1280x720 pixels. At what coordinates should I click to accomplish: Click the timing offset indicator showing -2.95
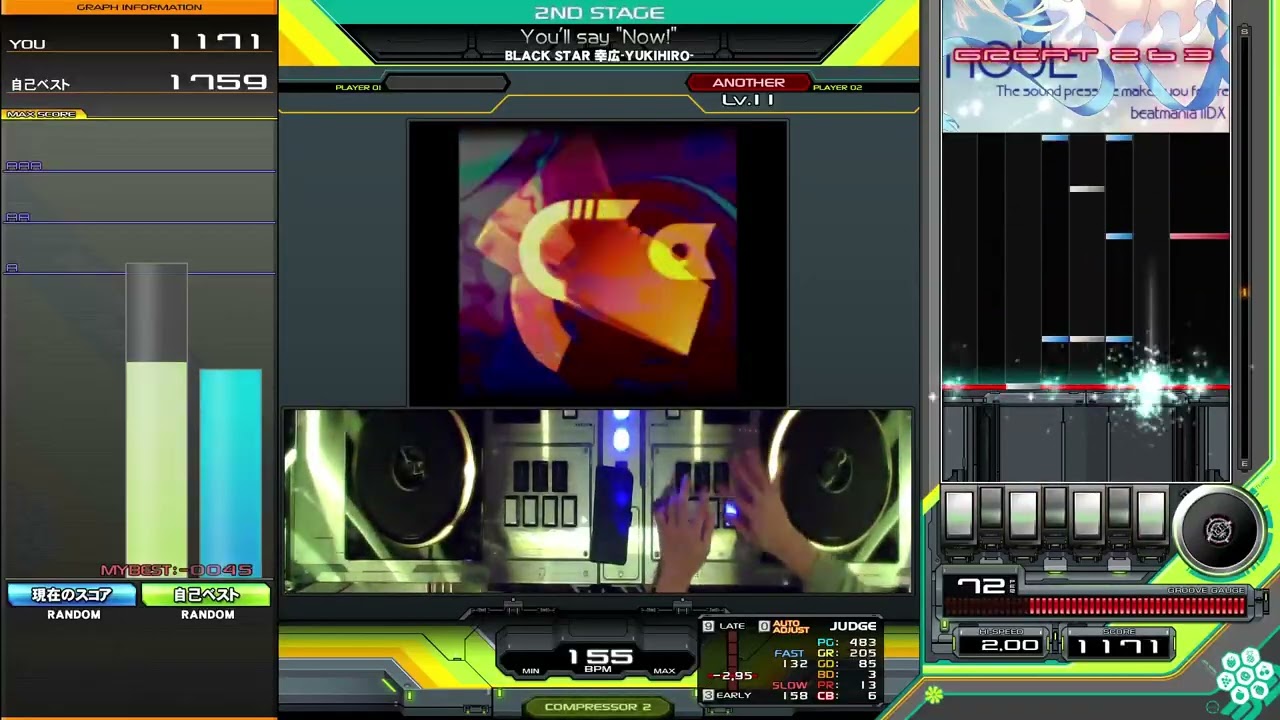pyautogui.click(x=731, y=676)
